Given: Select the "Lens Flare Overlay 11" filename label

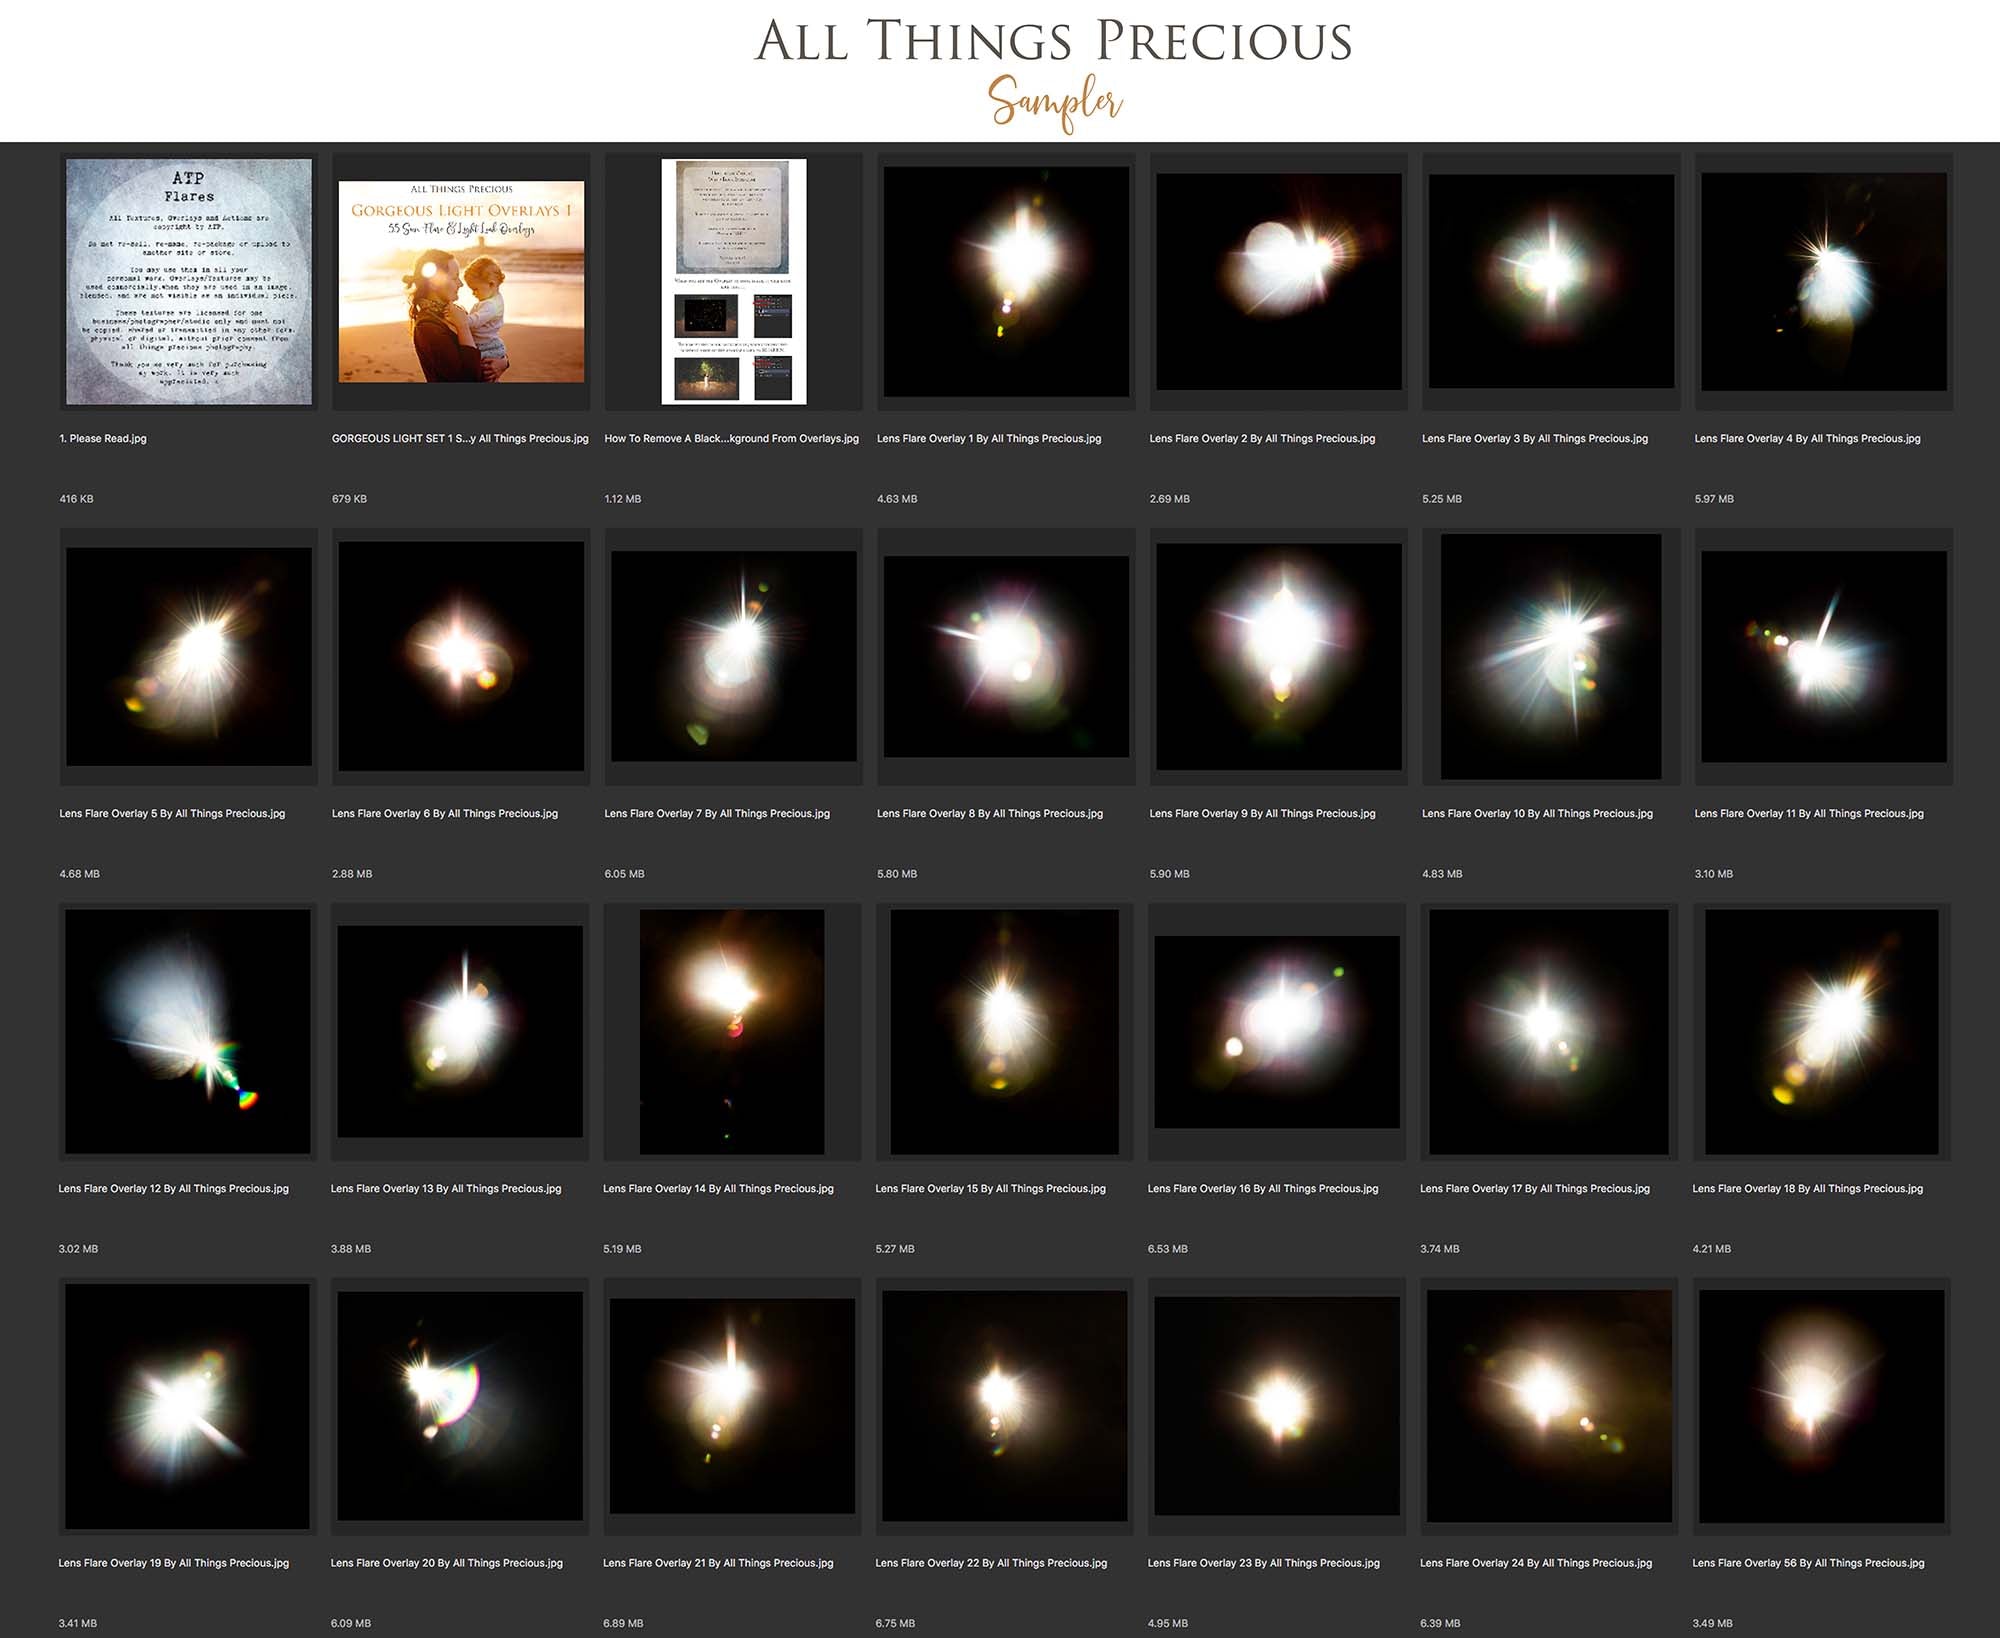Looking at the screenshot, I should [1808, 813].
